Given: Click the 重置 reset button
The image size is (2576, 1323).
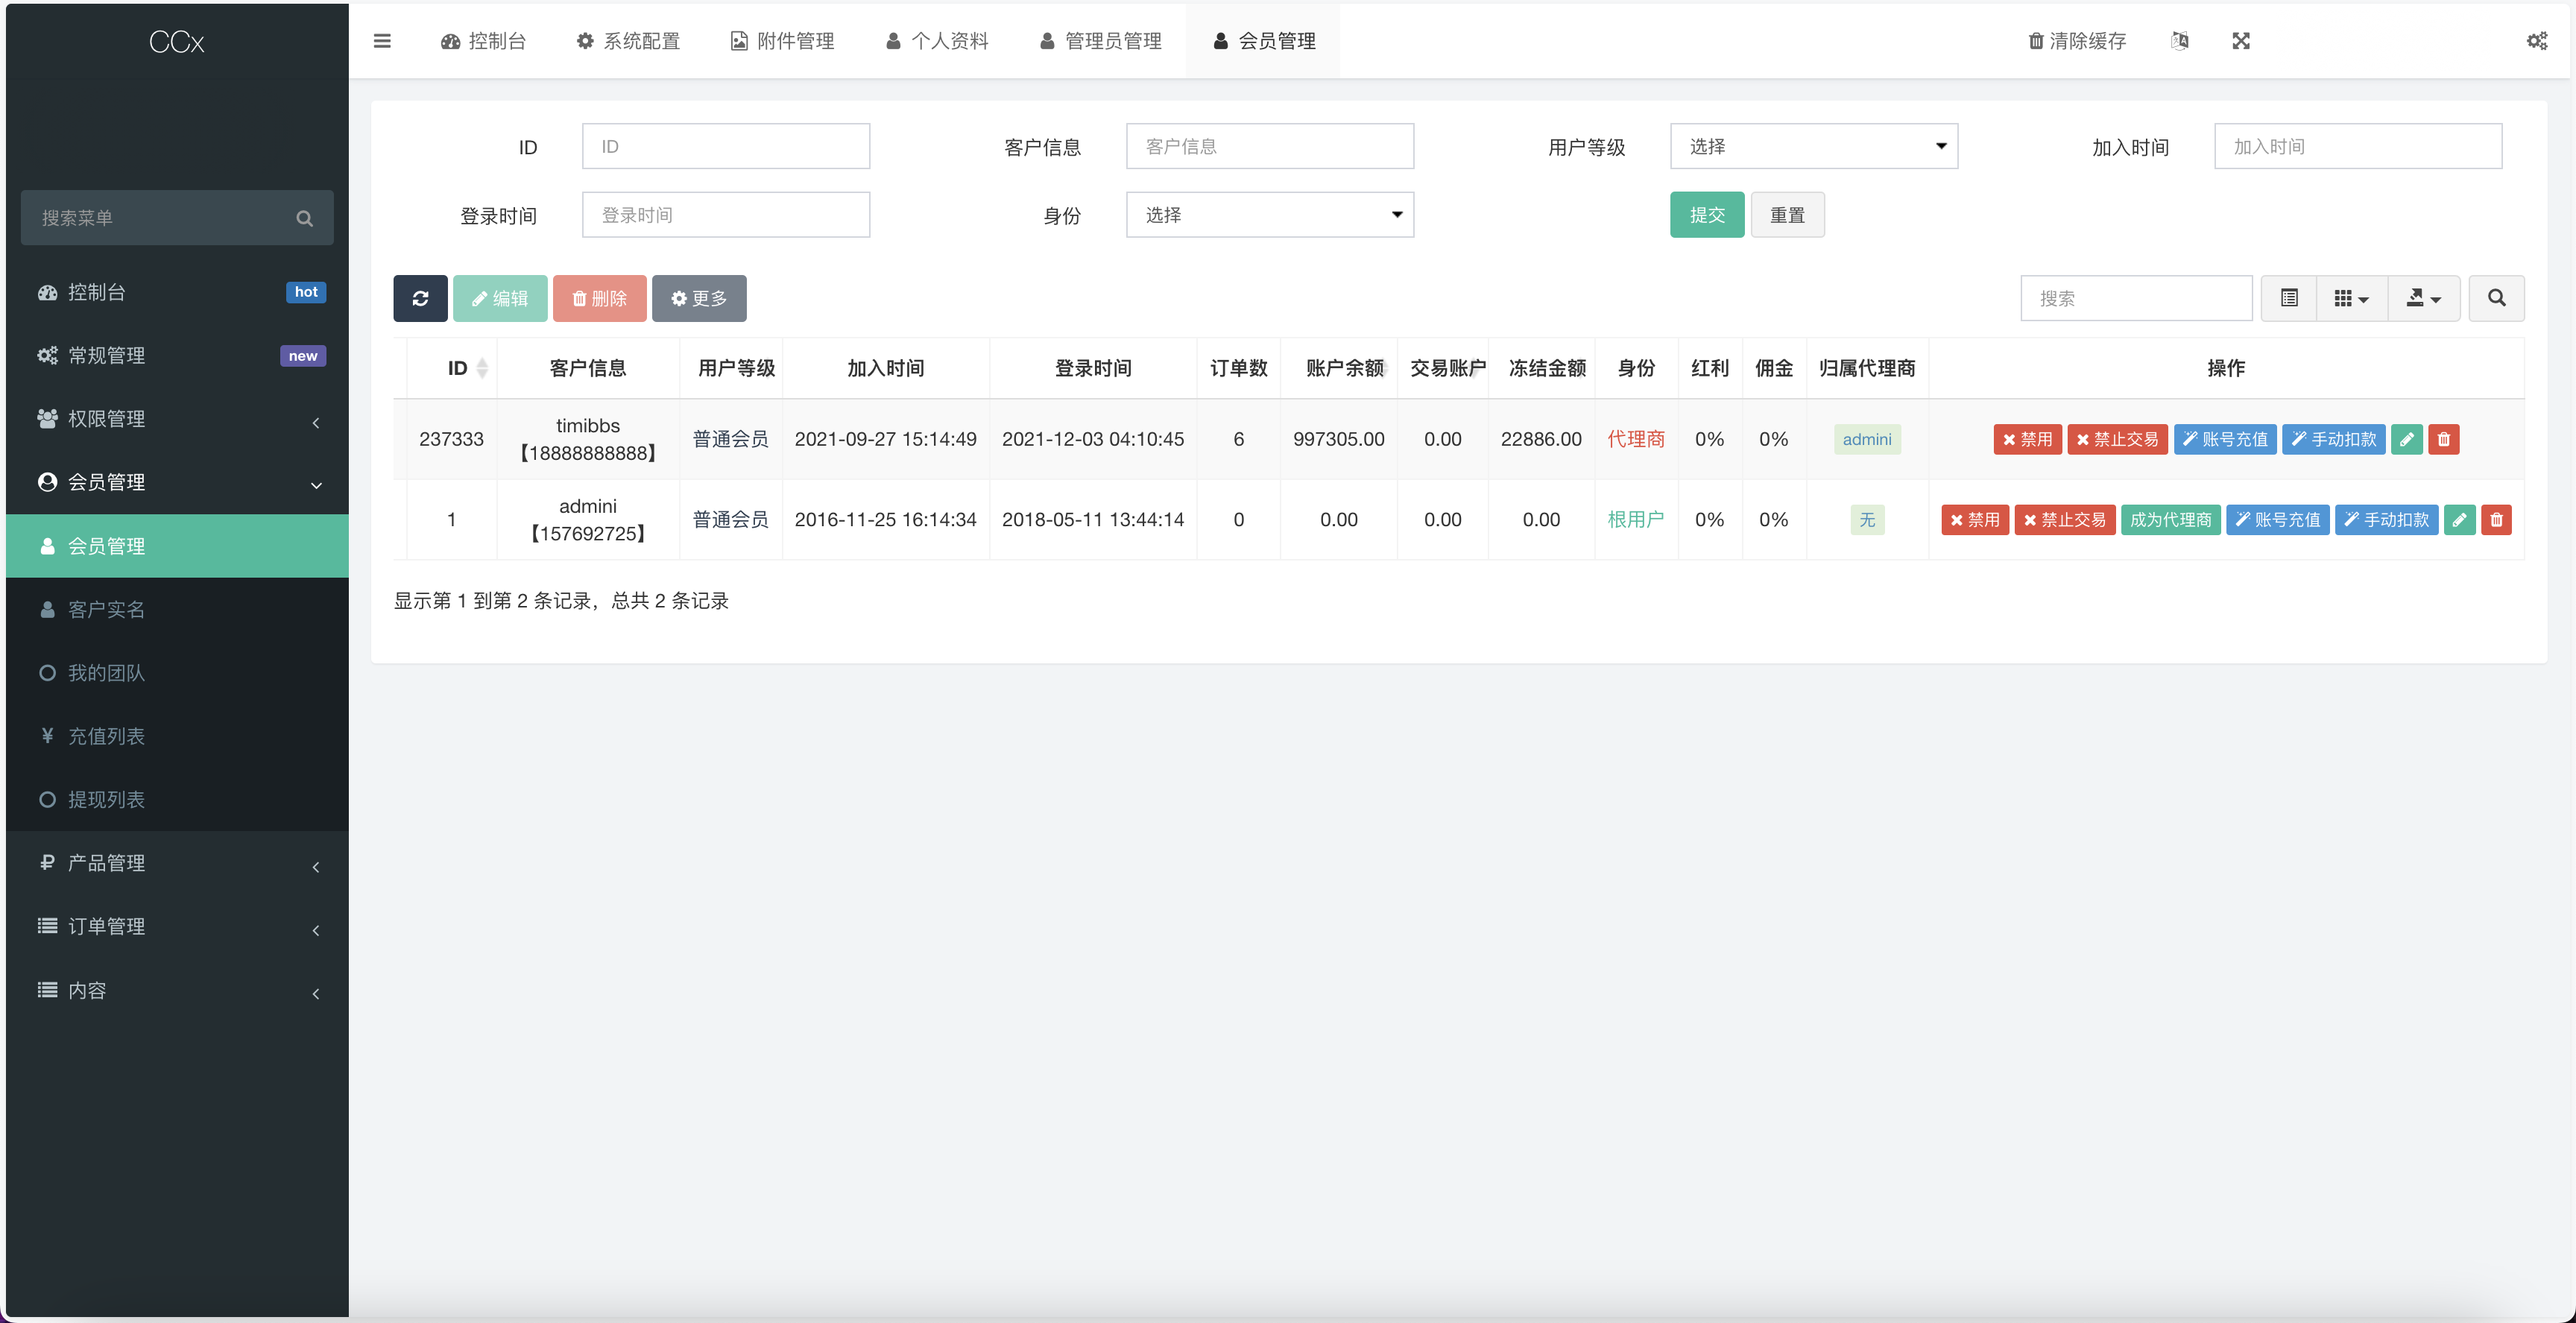Looking at the screenshot, I should (1788, 214).
